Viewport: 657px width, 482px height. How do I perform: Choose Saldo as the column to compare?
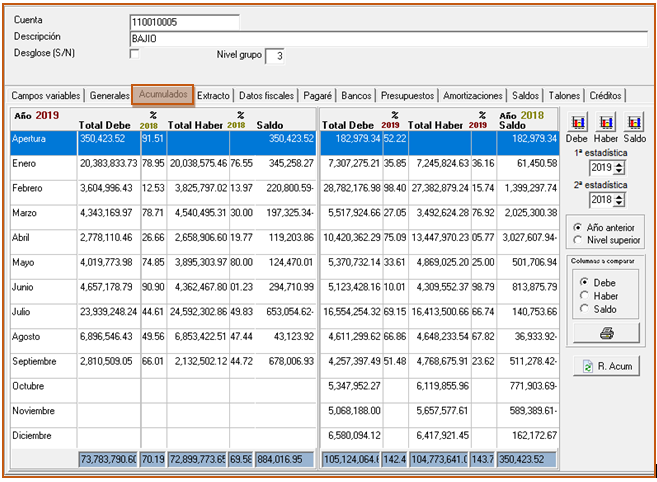pos(584,309)
